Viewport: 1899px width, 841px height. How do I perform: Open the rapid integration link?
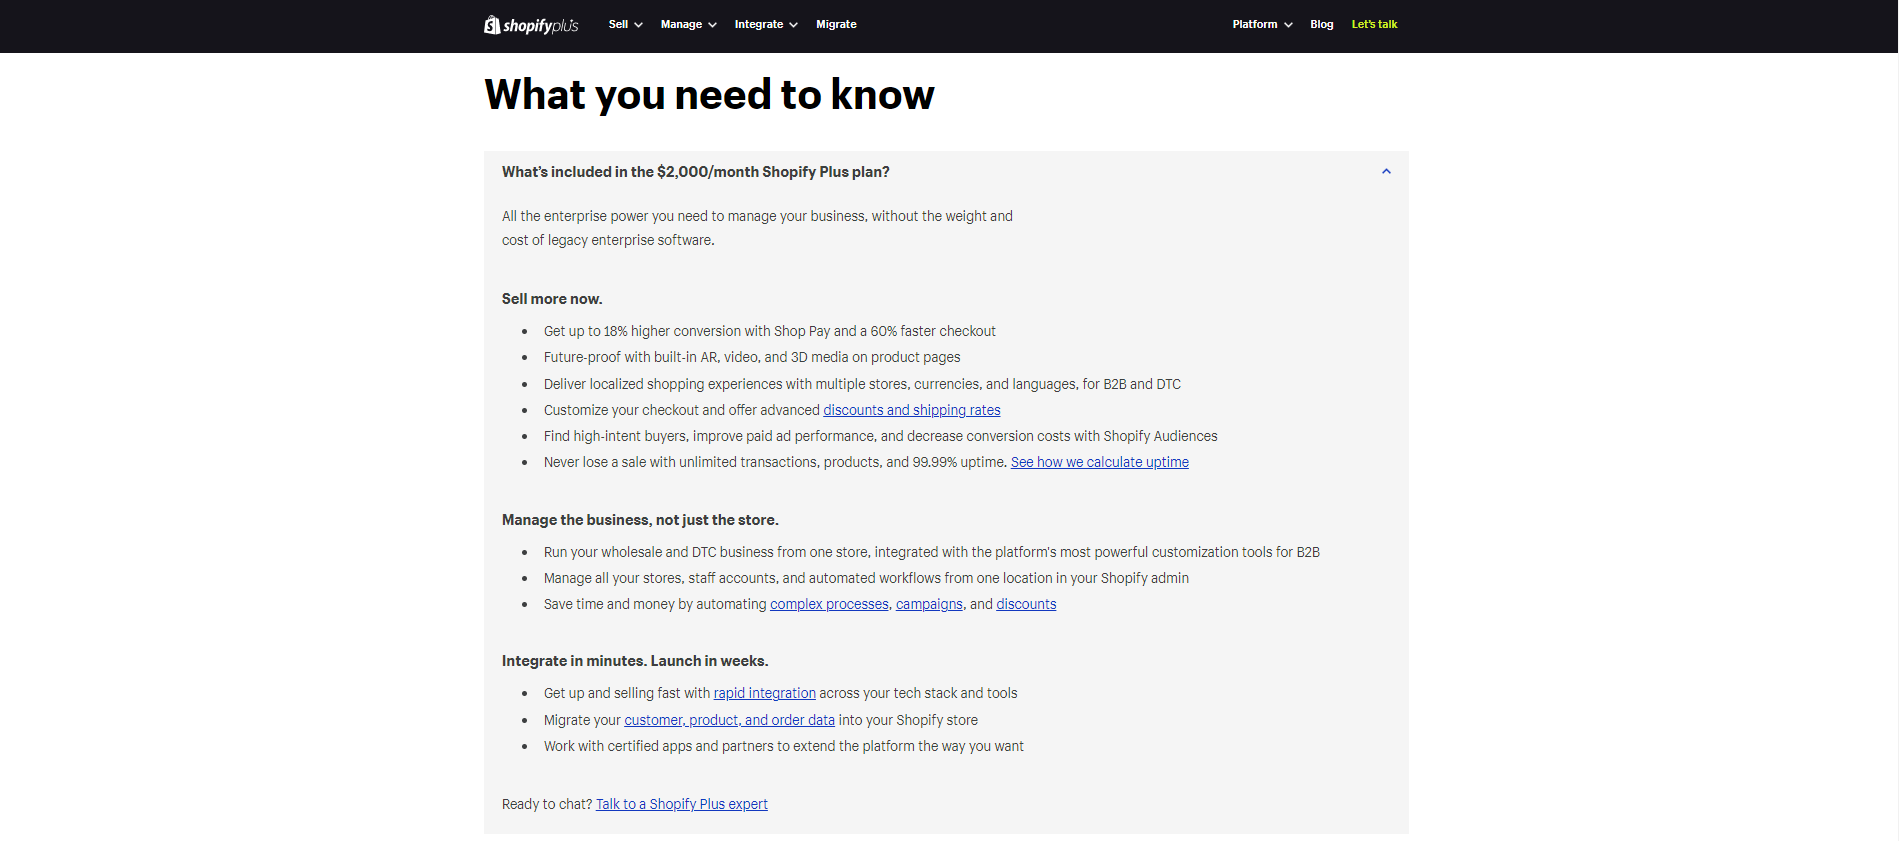click(764, 693)
